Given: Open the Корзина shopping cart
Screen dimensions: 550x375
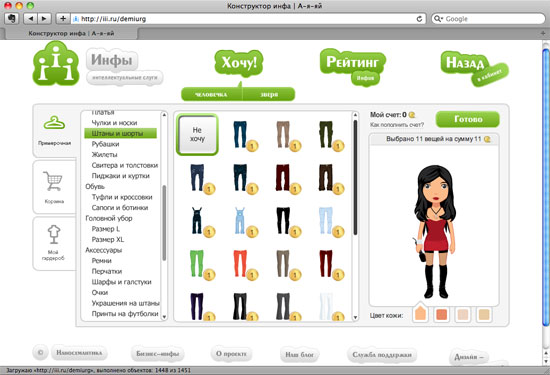Looking at the screenshot, I should 54,187.
